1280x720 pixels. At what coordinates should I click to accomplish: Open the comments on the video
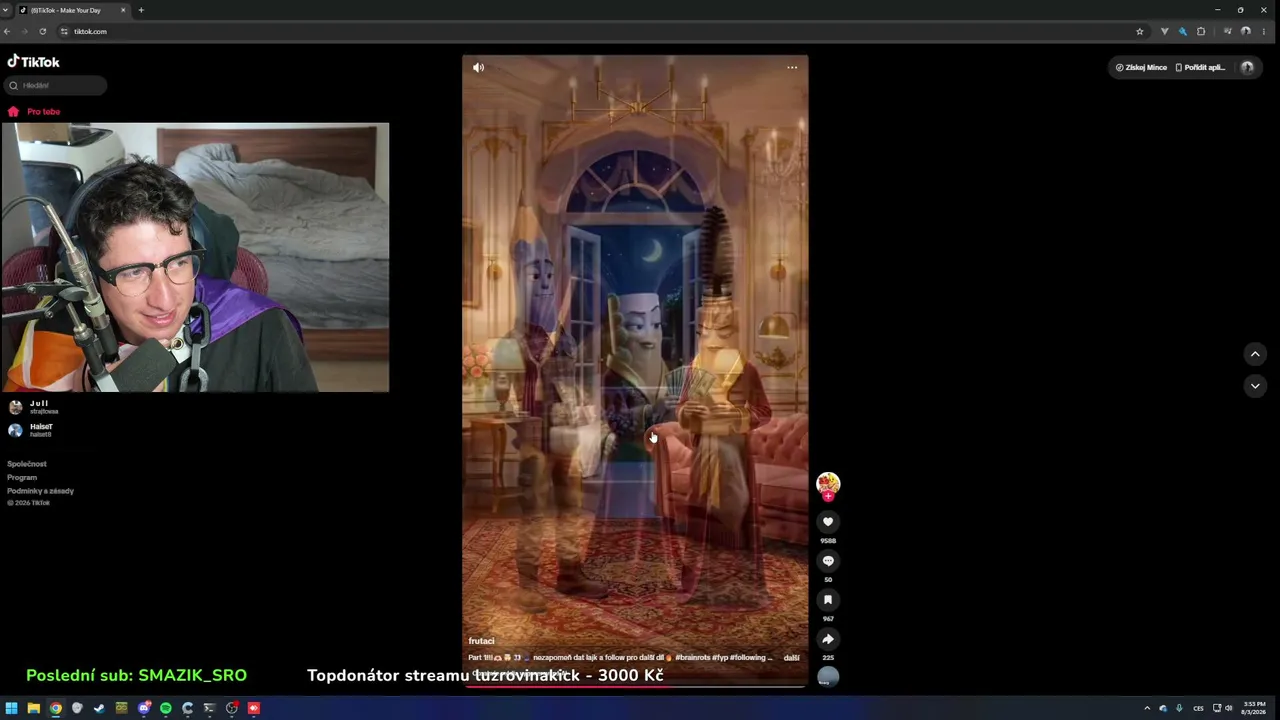point(828,561)
